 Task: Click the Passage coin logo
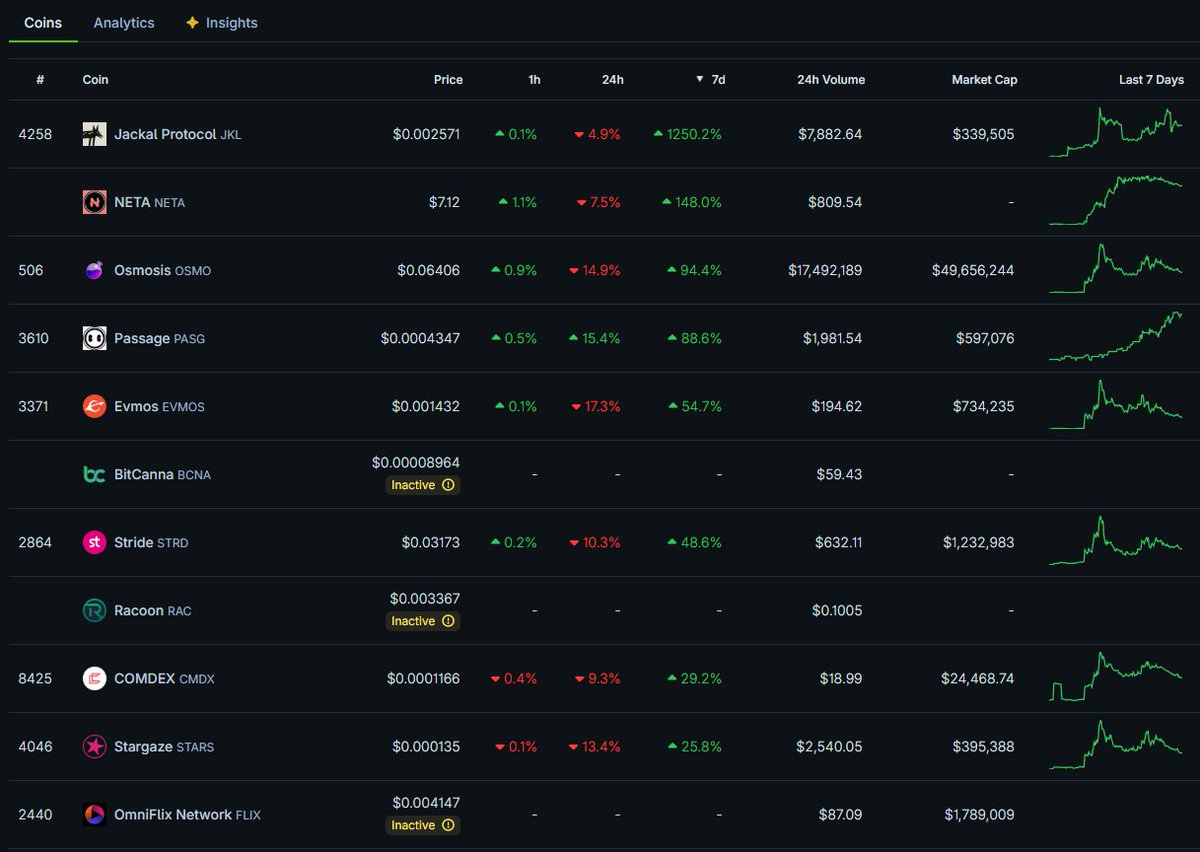point(94,338)
